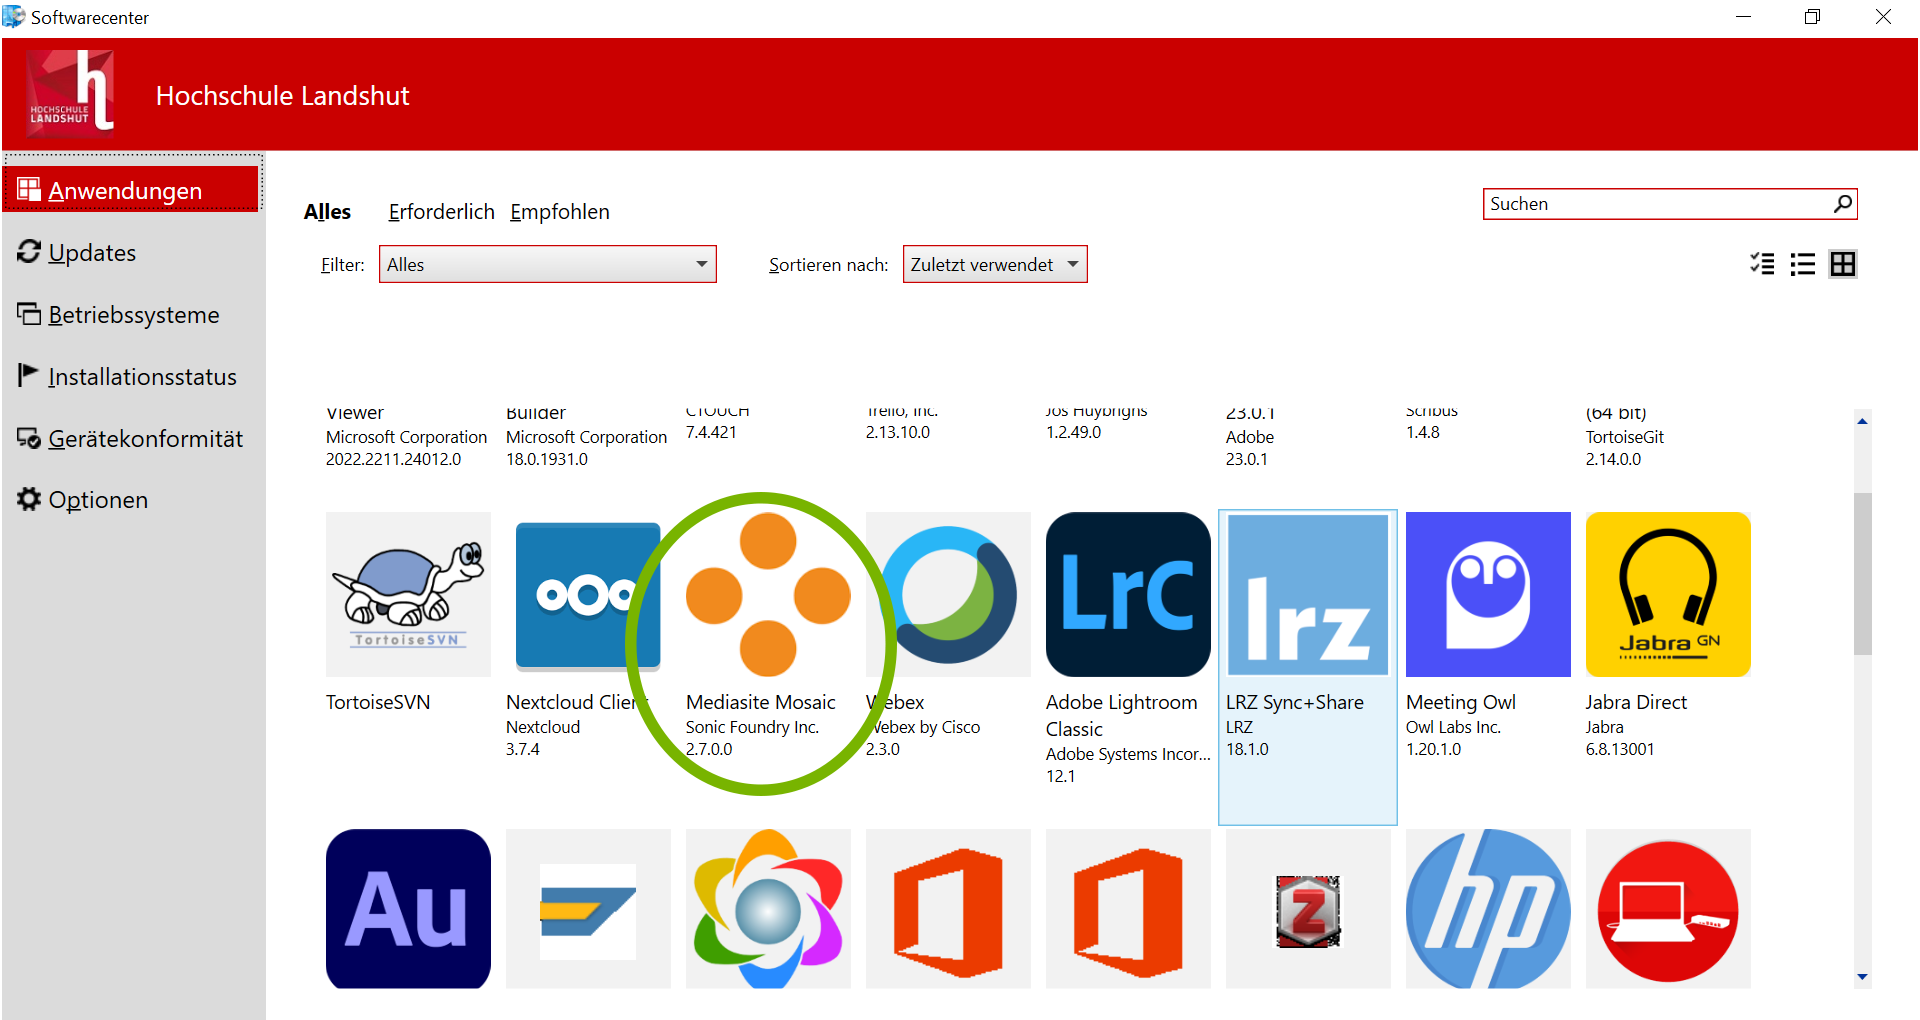The height and width of the screenshot is (1020, 1920).
Task: Toggle the multi-select applications mode
Action: pyautogui.click(x=1762, y=264)
